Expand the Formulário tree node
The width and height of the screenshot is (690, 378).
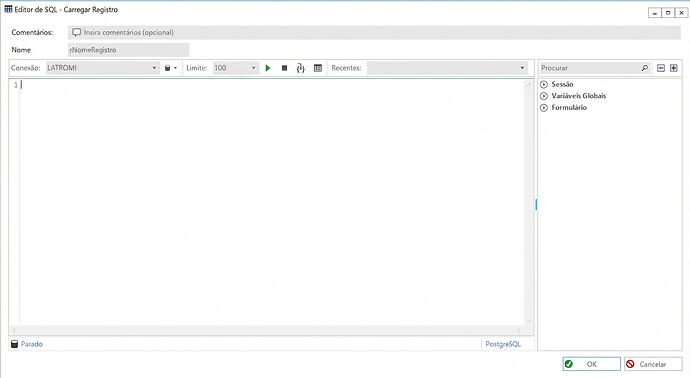[x=544, y=107]
